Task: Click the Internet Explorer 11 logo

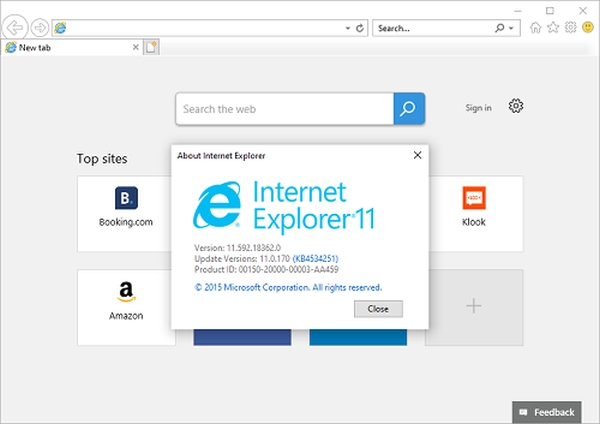Action: coord(284,207)
